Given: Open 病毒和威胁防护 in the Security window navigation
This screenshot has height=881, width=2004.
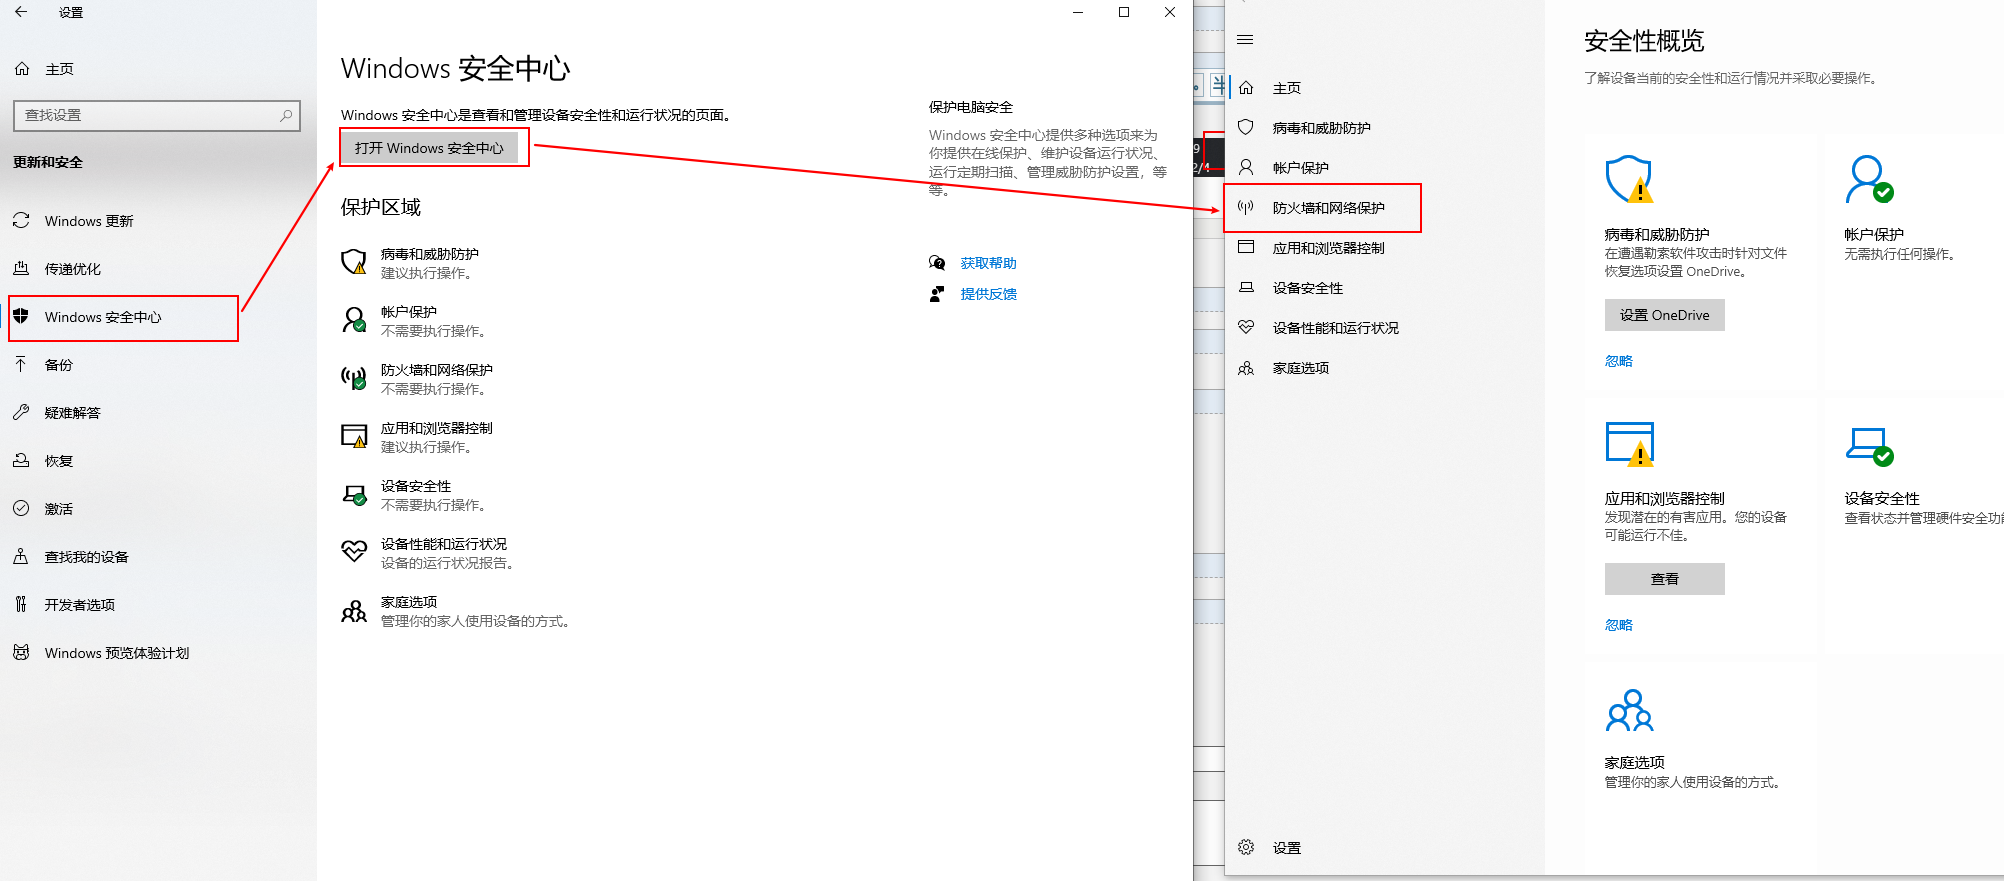Looking at the screenshot, I should [x=1322, y=128].
